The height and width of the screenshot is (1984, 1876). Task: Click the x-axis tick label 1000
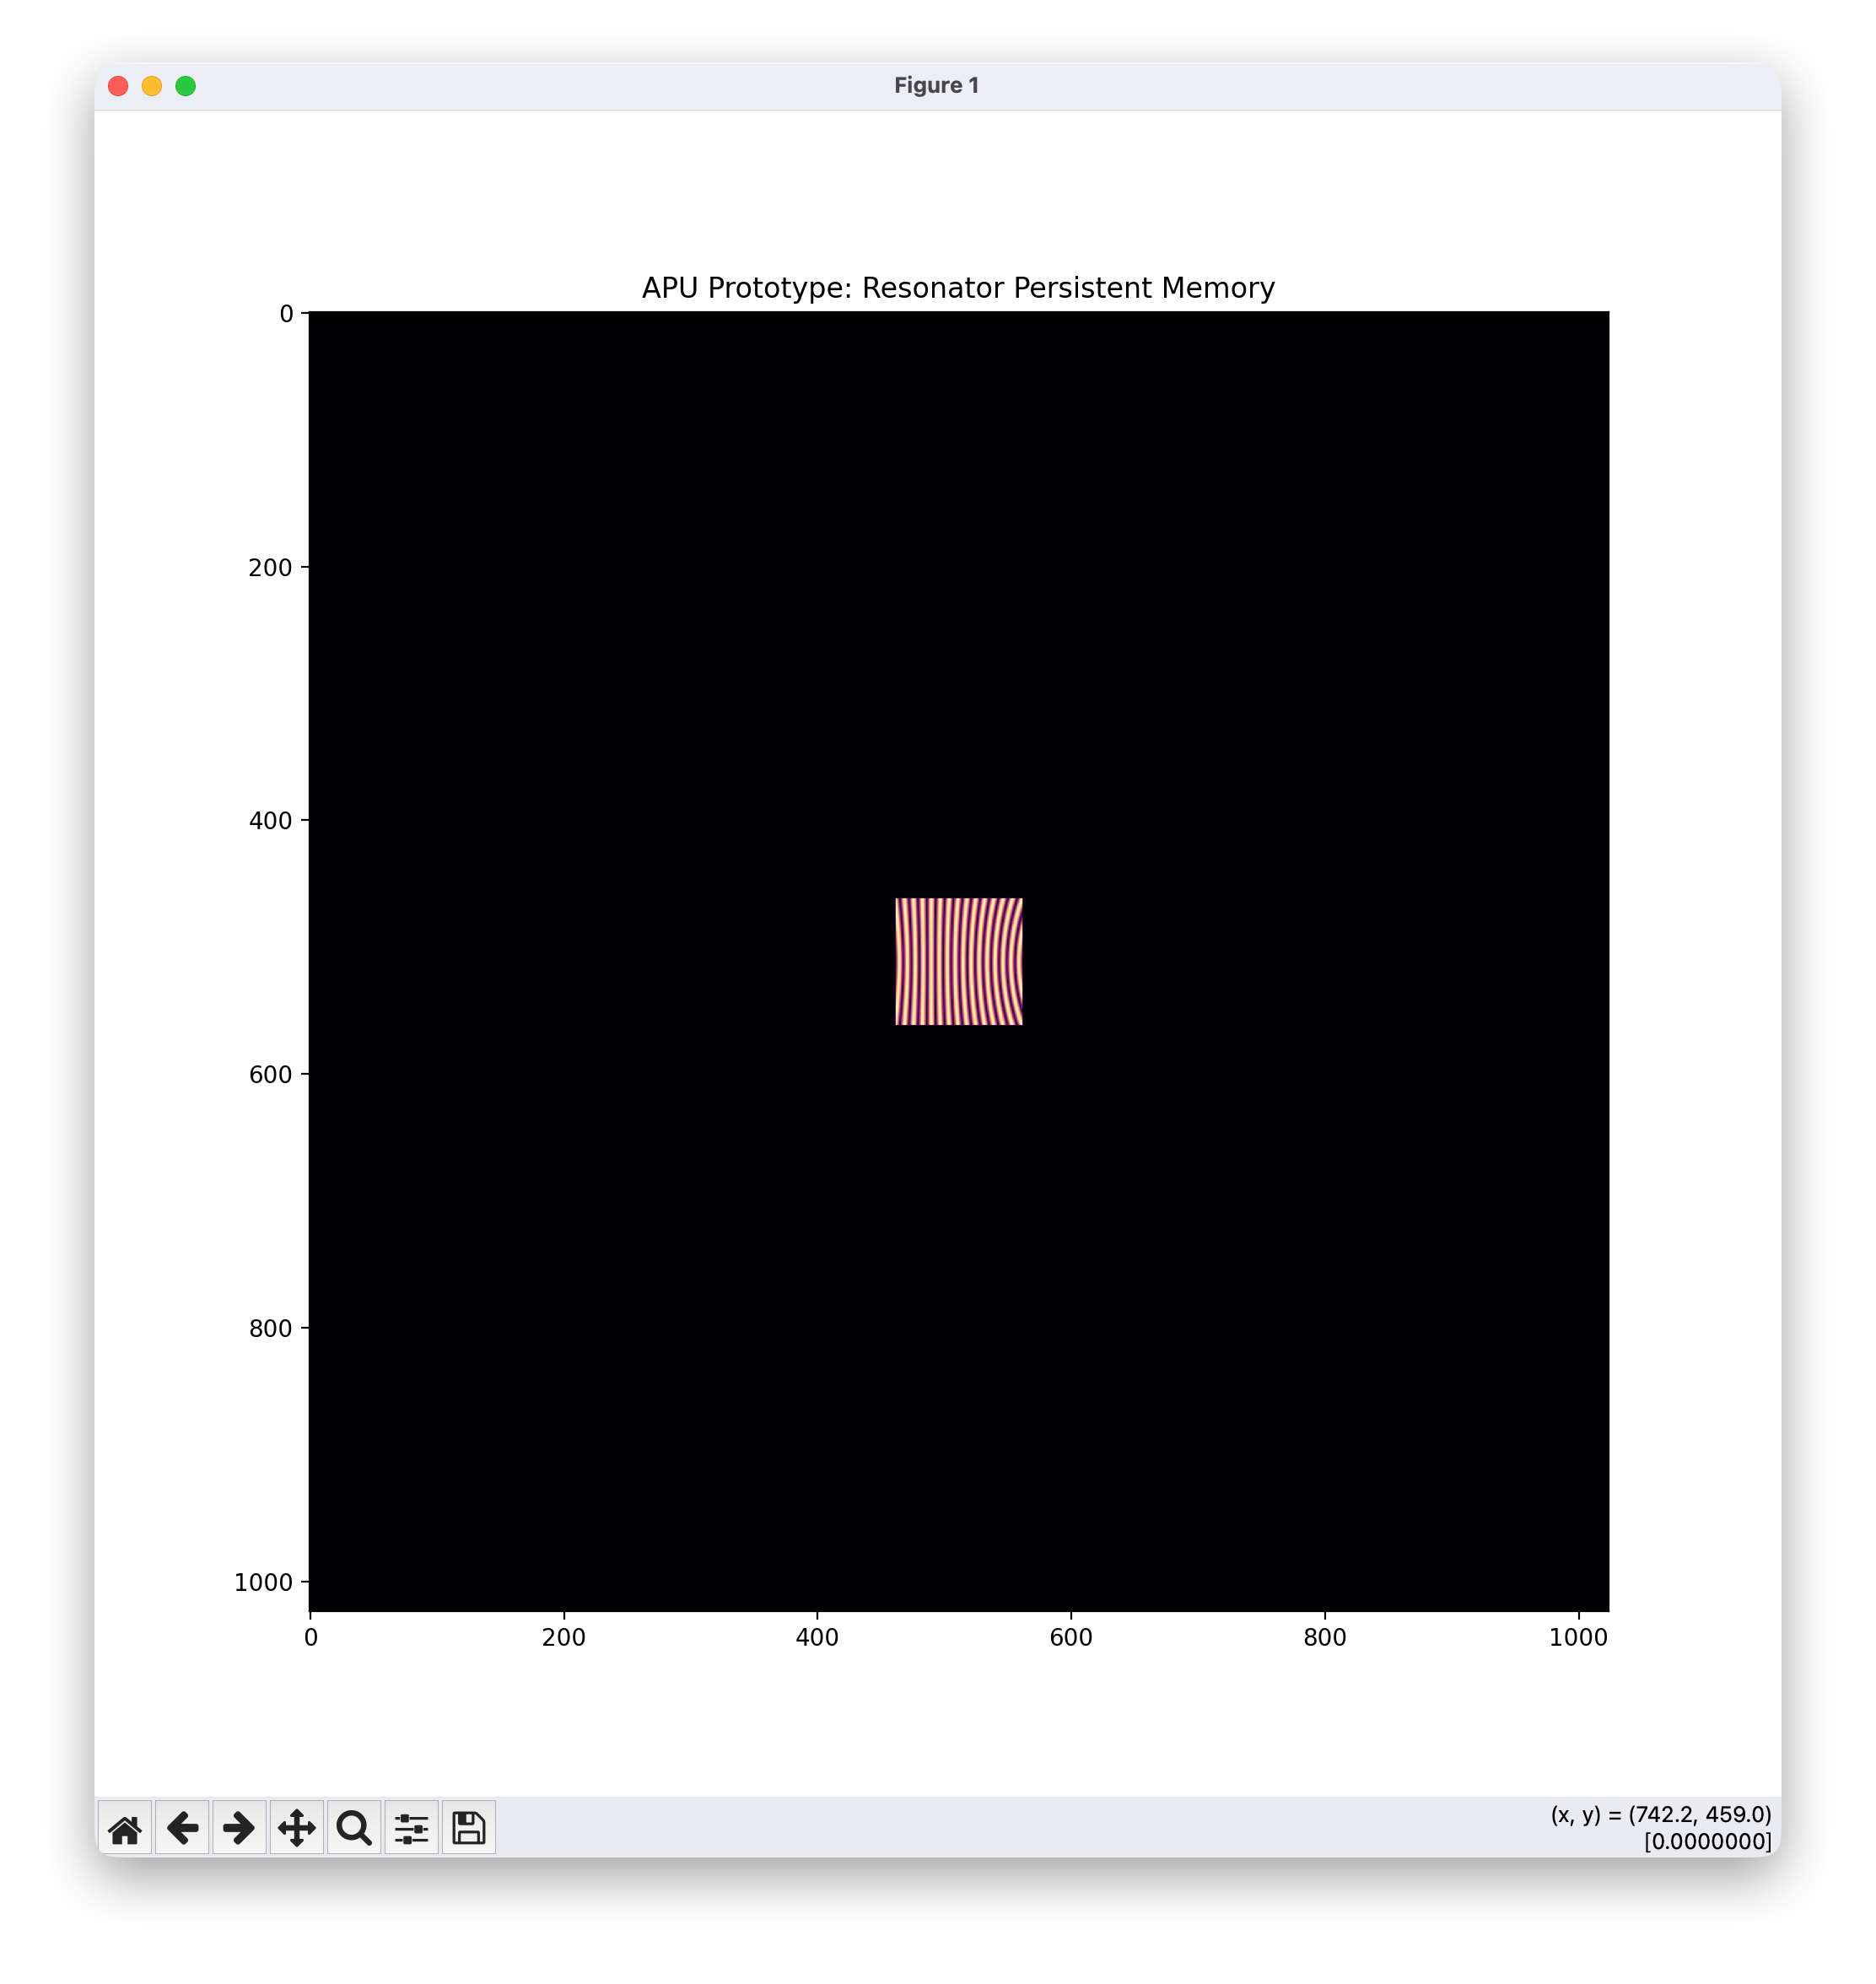[x=1577, y=1638]
